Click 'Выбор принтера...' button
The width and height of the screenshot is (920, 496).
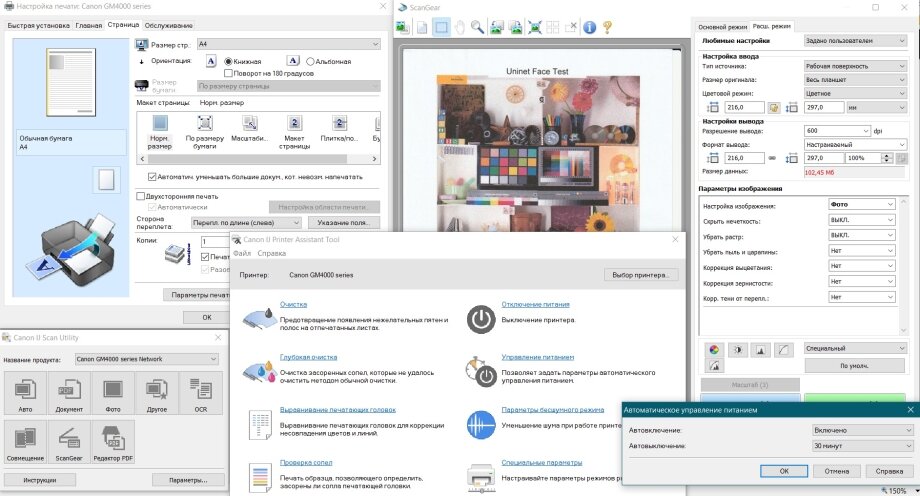coord(641,275)
